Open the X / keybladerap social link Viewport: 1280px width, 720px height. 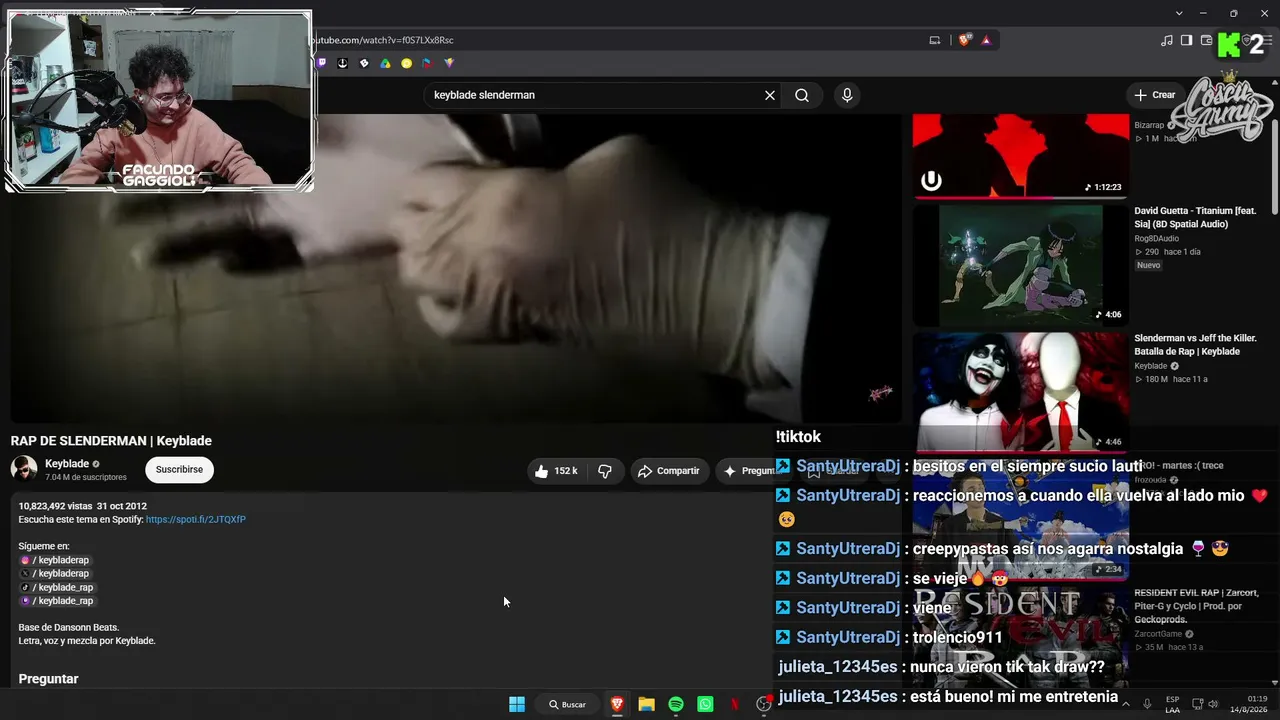coord(55,574)
